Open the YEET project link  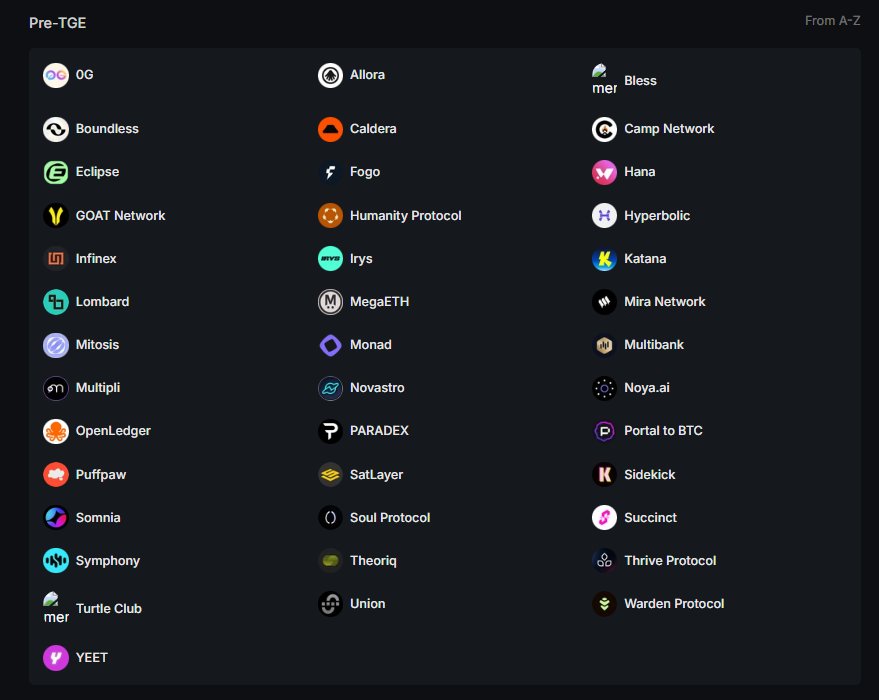point(91,657)
